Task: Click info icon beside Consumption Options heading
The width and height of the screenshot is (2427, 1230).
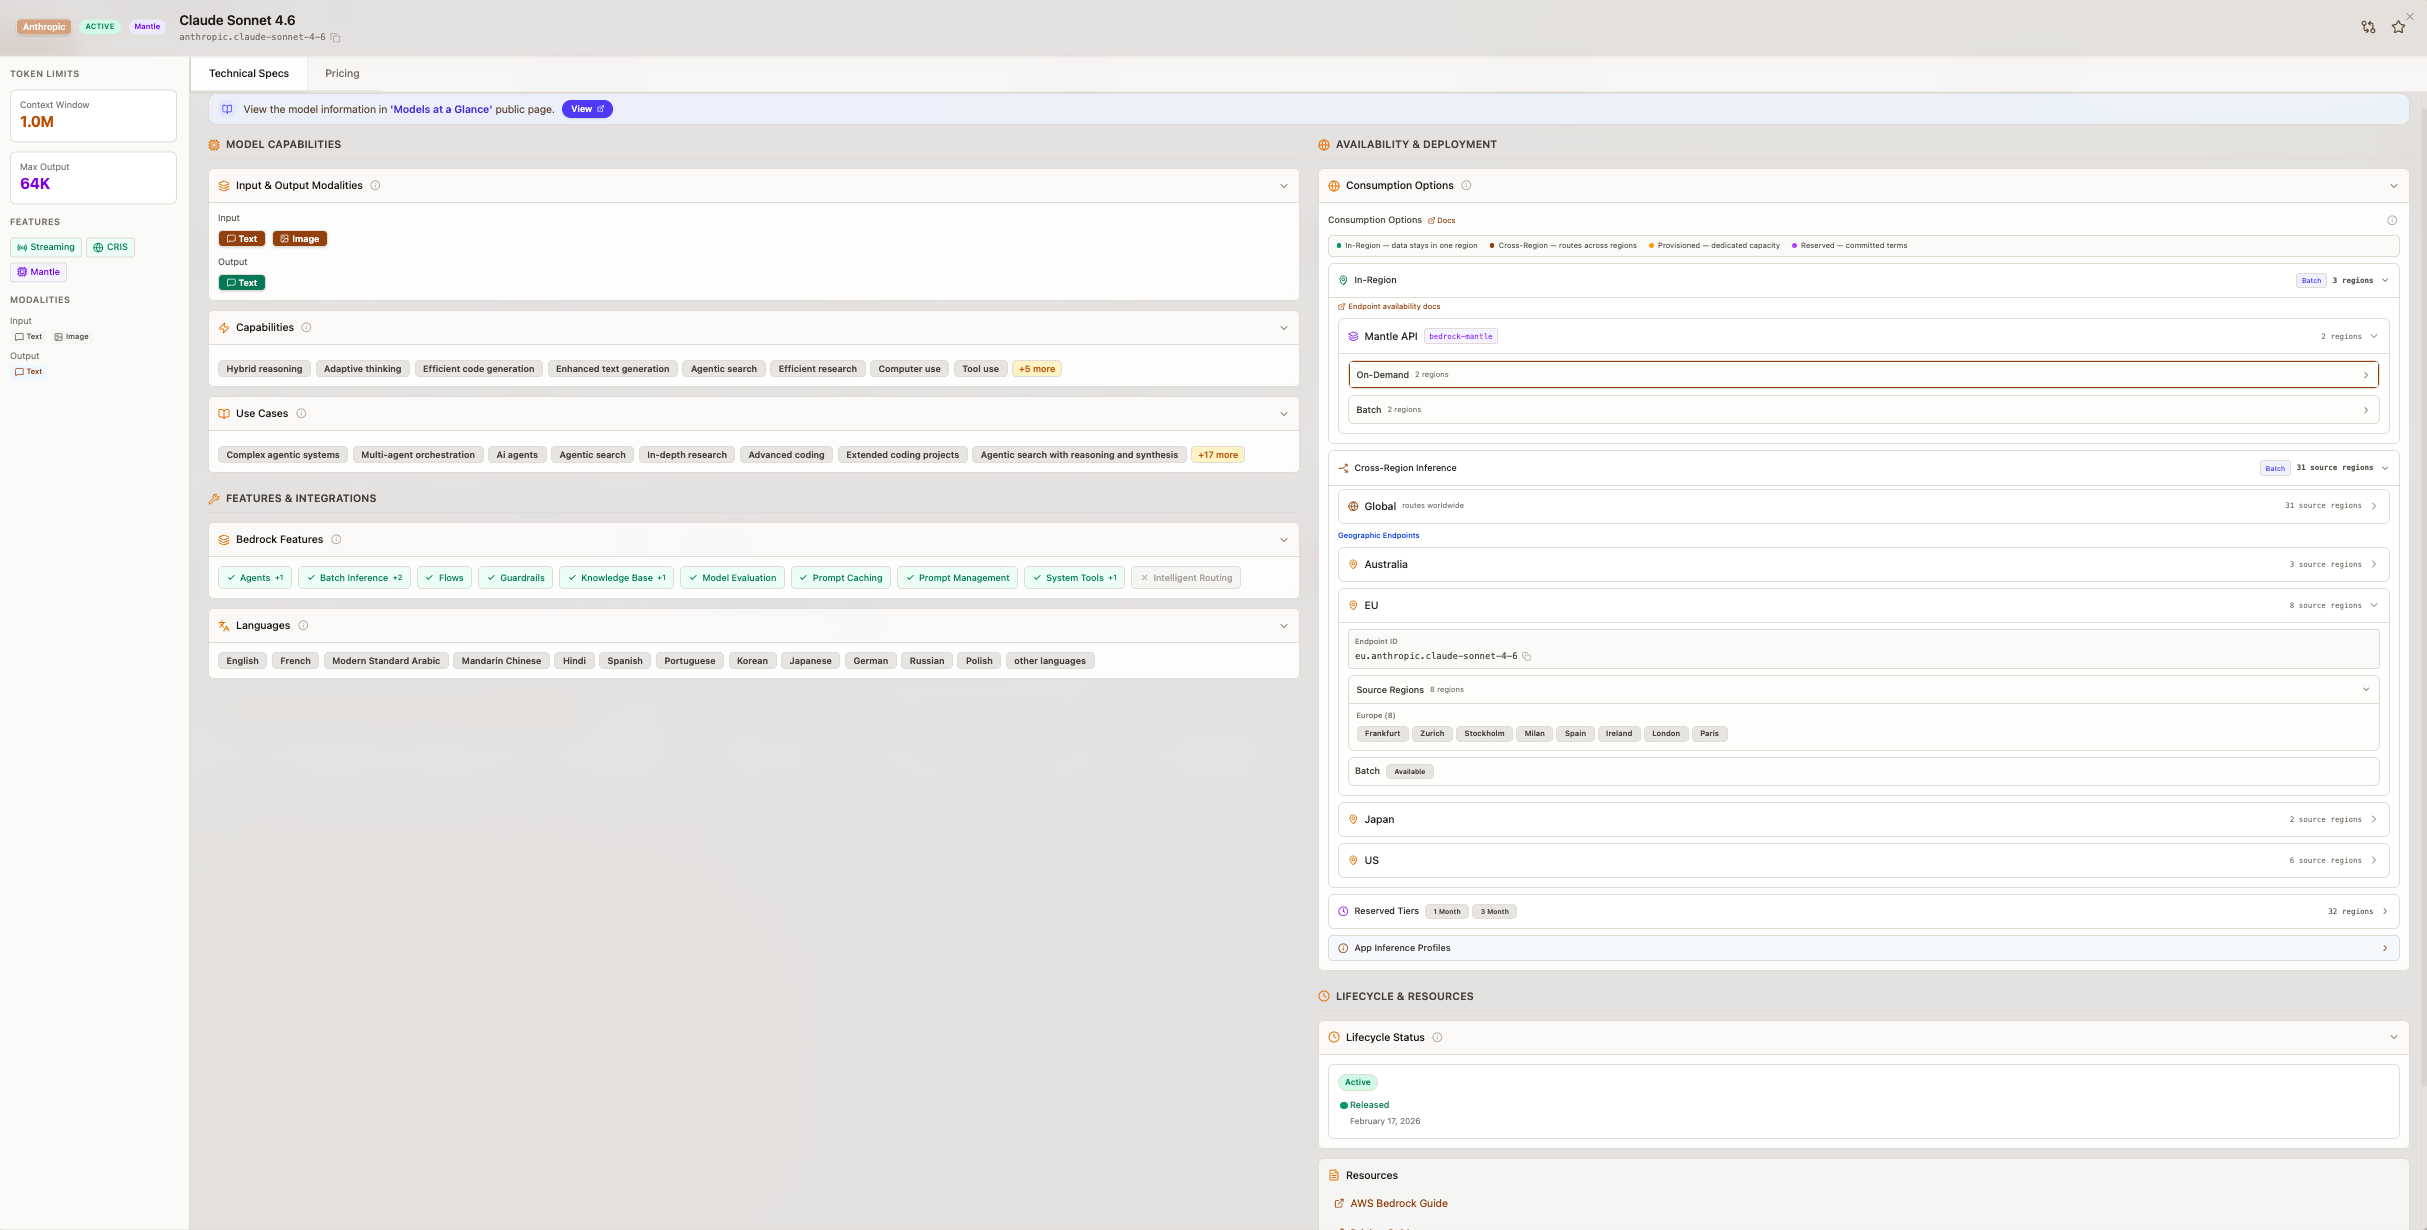Action: pyautogui.click(x=1466, y=186)
